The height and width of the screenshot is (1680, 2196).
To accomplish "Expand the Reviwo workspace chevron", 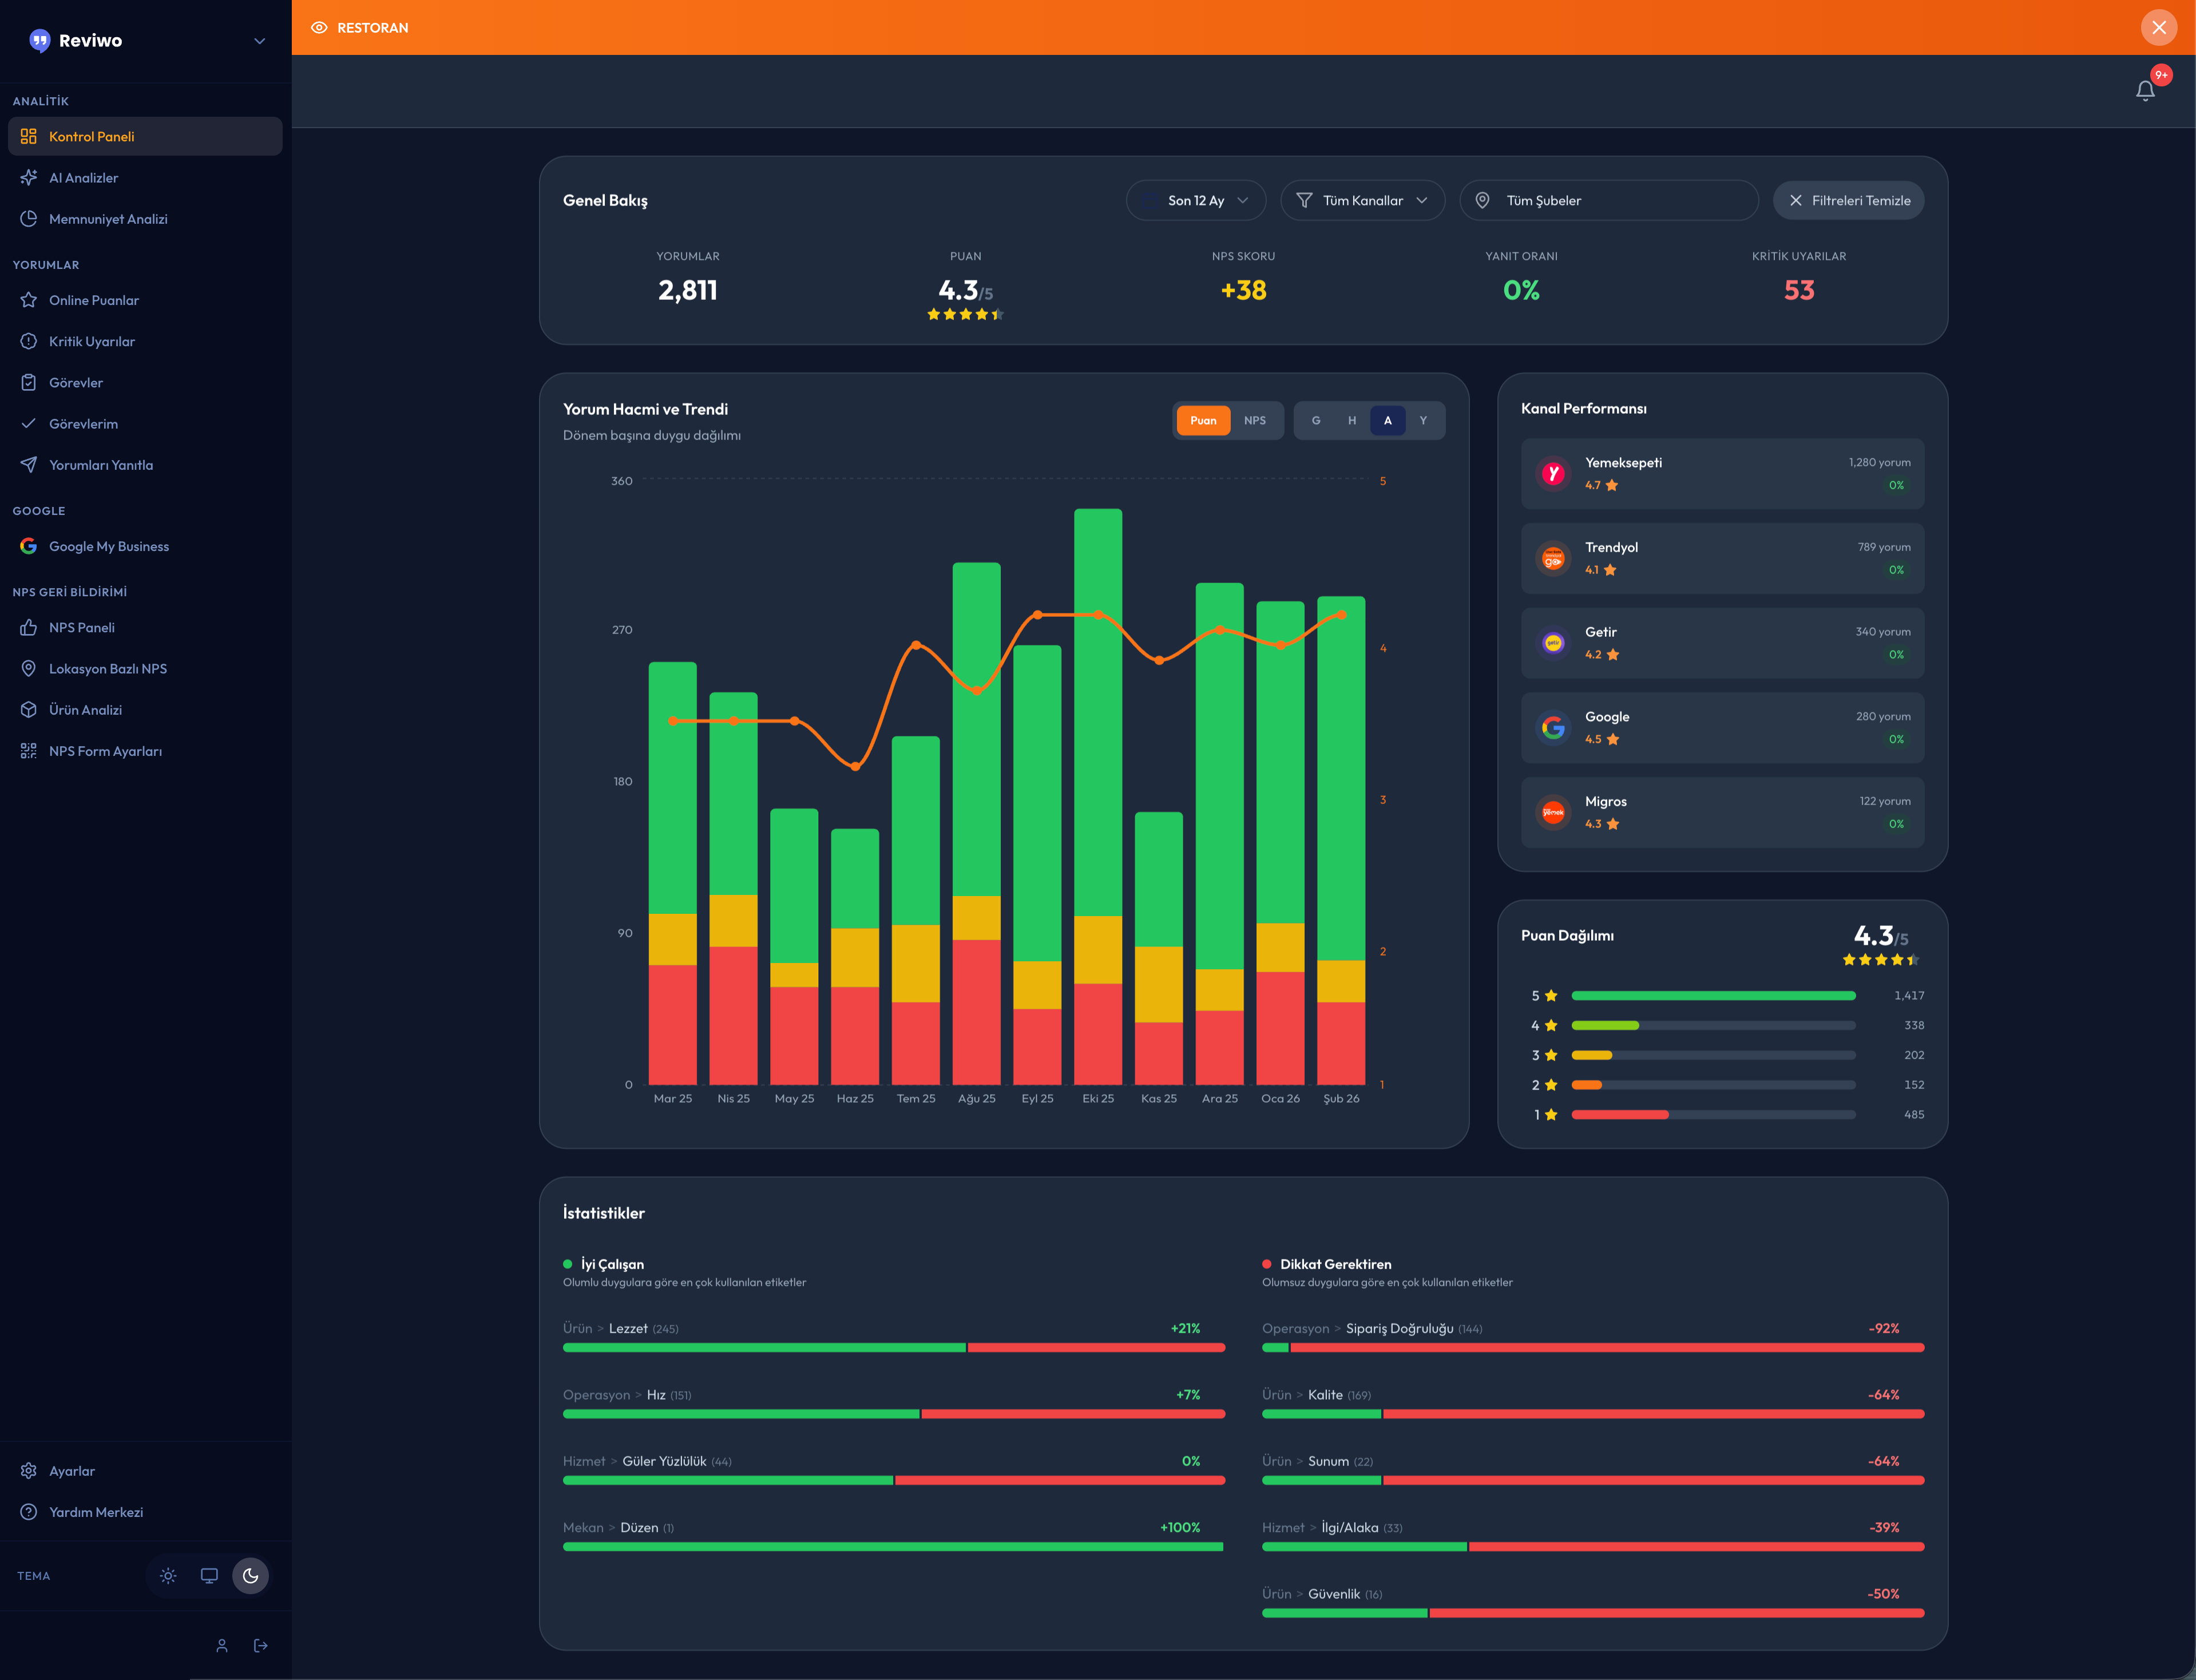I will click(260, 41).
